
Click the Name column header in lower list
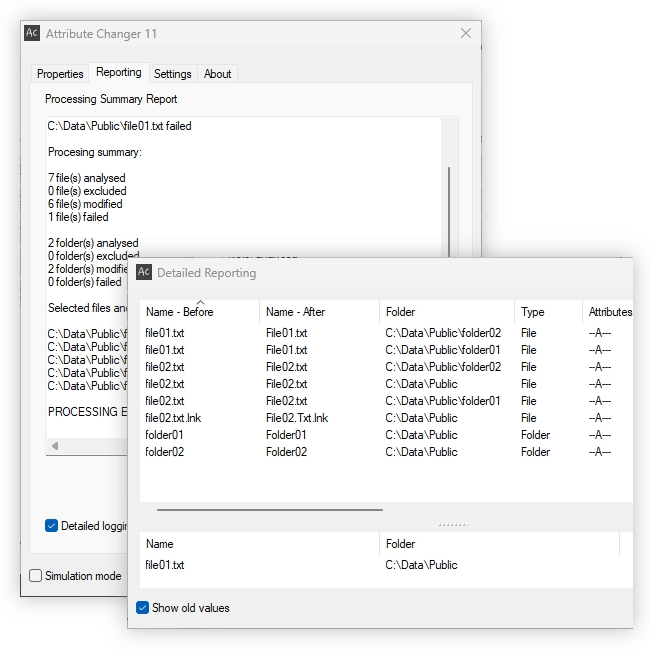pyautogui.click(x=260, y=544)
